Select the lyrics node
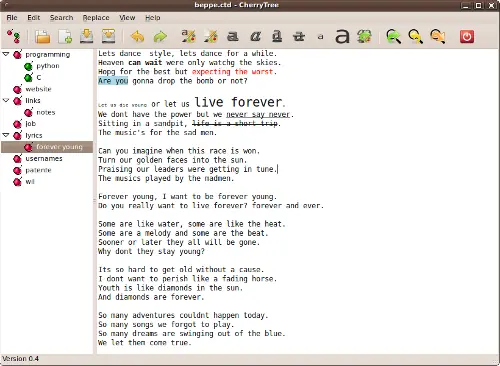This screenshot has height=366, width=500. tap(34, 135)
